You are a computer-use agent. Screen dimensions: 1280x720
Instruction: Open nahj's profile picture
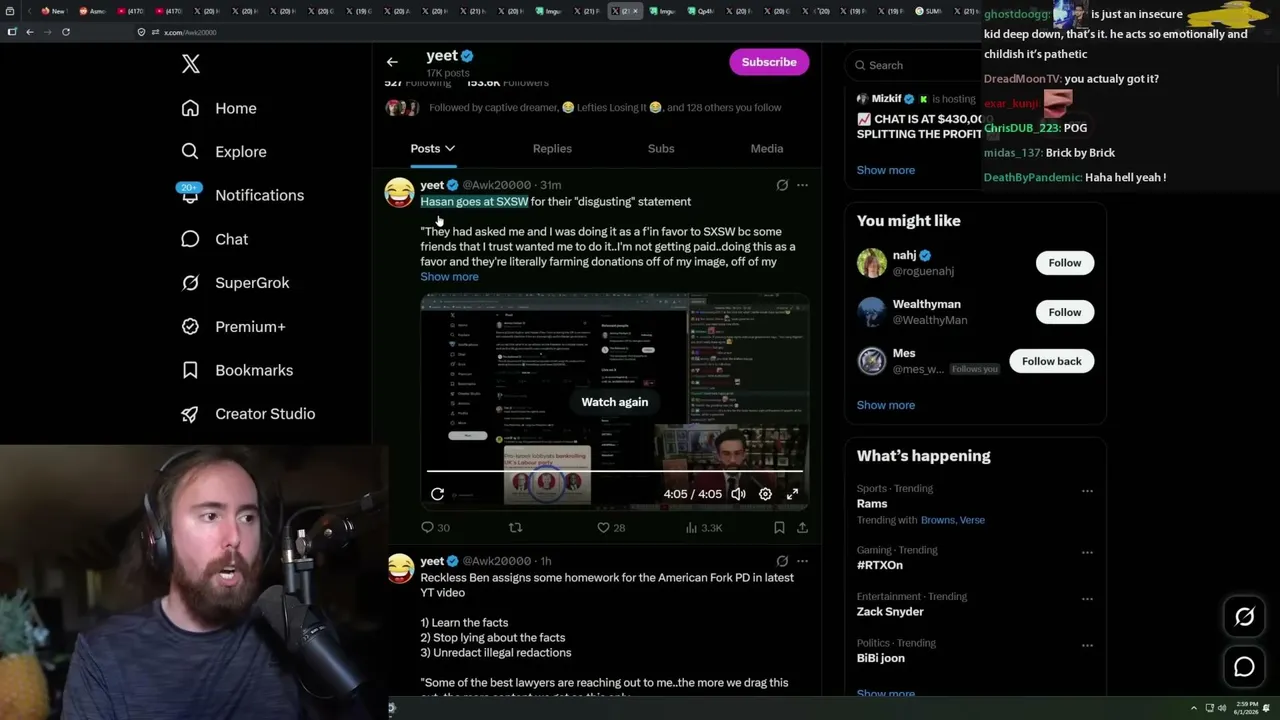872,263
